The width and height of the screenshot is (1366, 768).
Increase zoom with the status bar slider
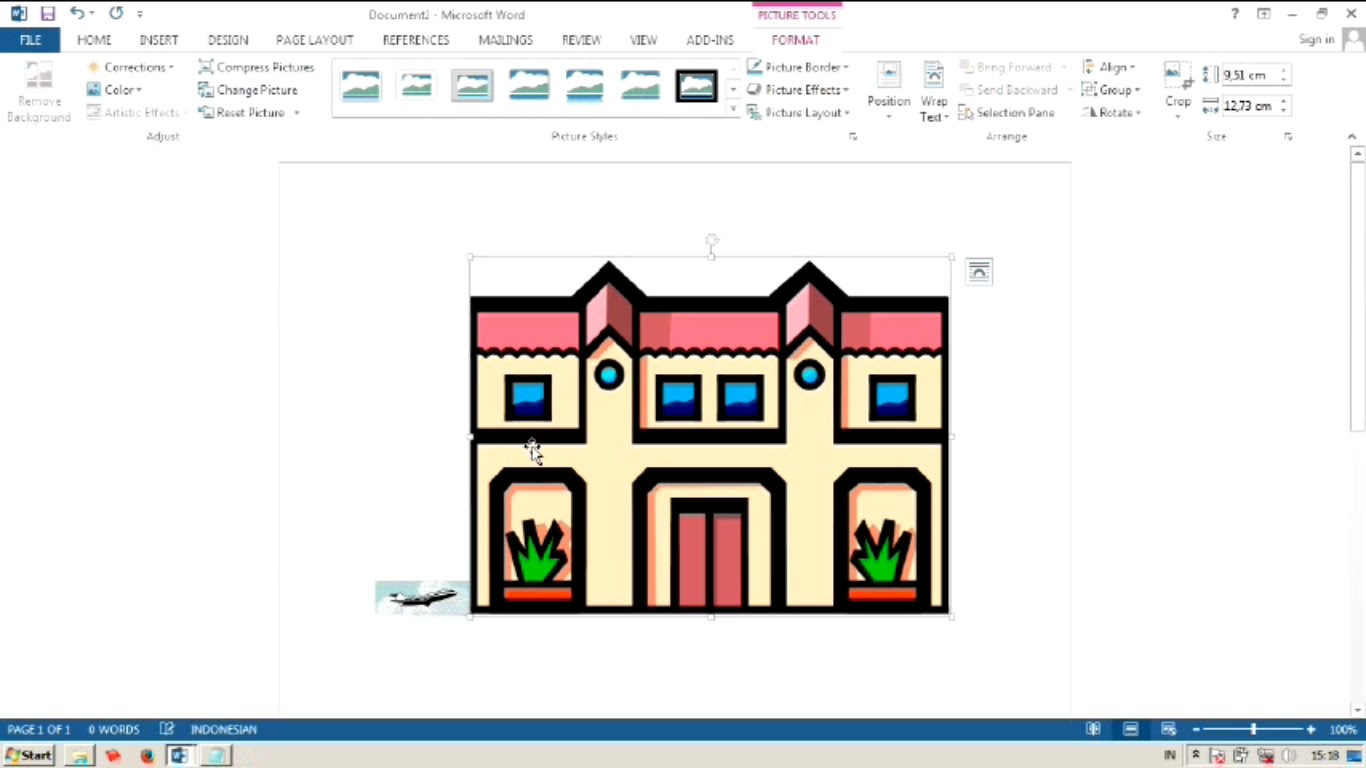pos(1310,729)
